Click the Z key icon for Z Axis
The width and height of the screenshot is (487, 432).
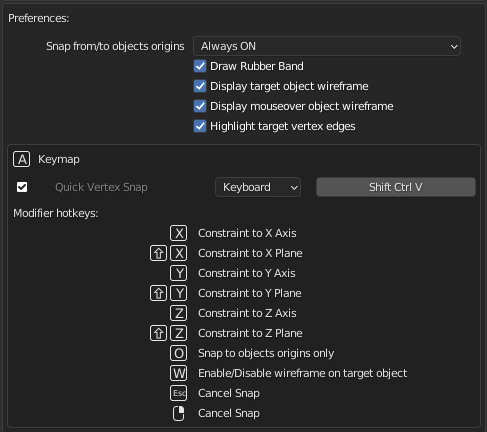[179, 313]
